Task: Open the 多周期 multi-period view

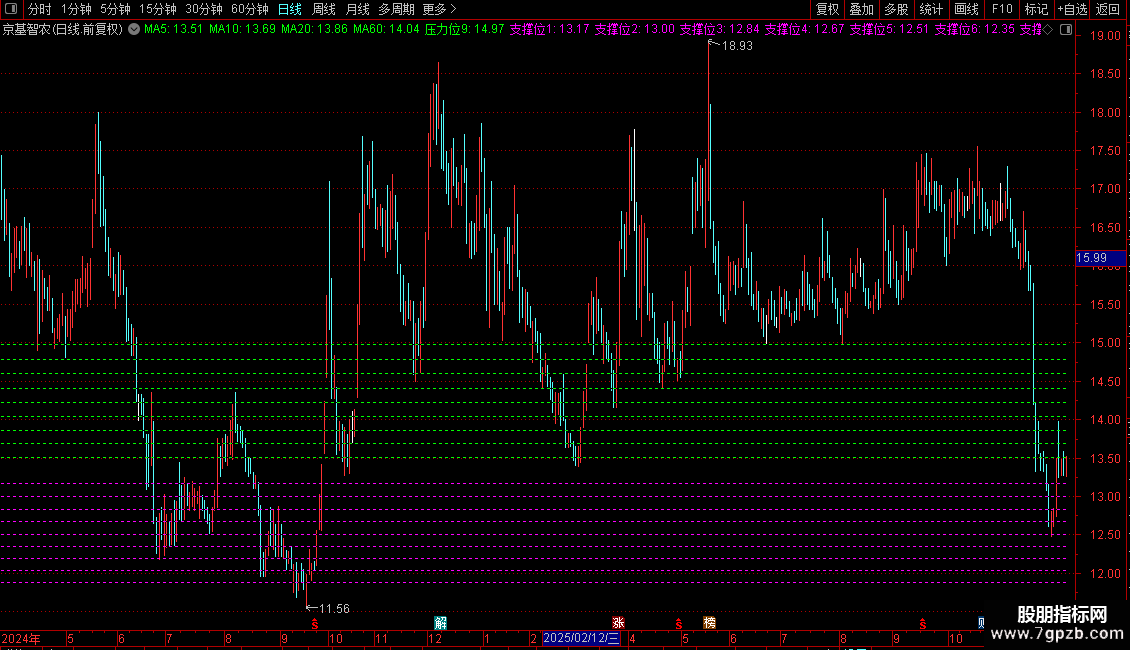Action: pos(396,9)
